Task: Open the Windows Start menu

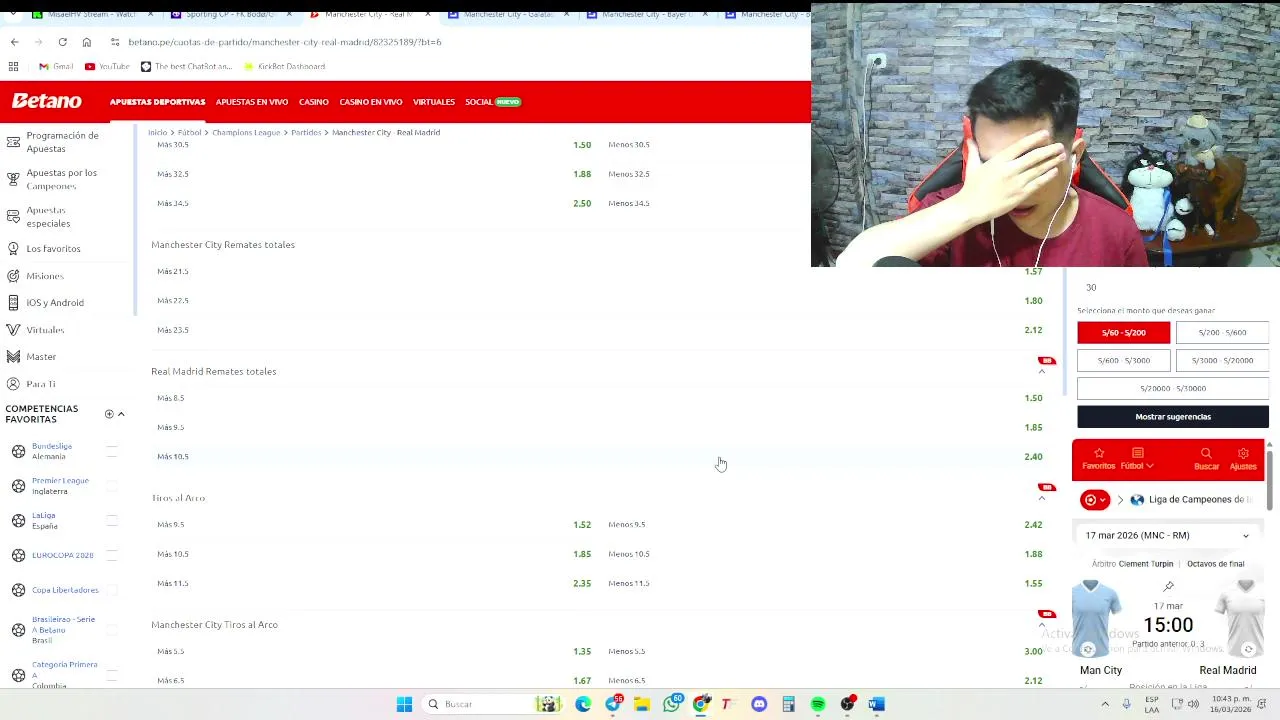Action: [x=404, y=704]
